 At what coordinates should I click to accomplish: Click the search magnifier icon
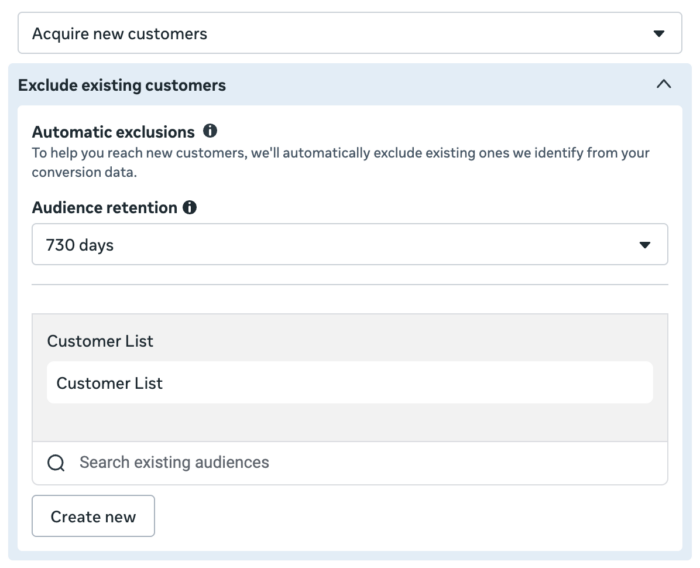(x=56, y=463)
